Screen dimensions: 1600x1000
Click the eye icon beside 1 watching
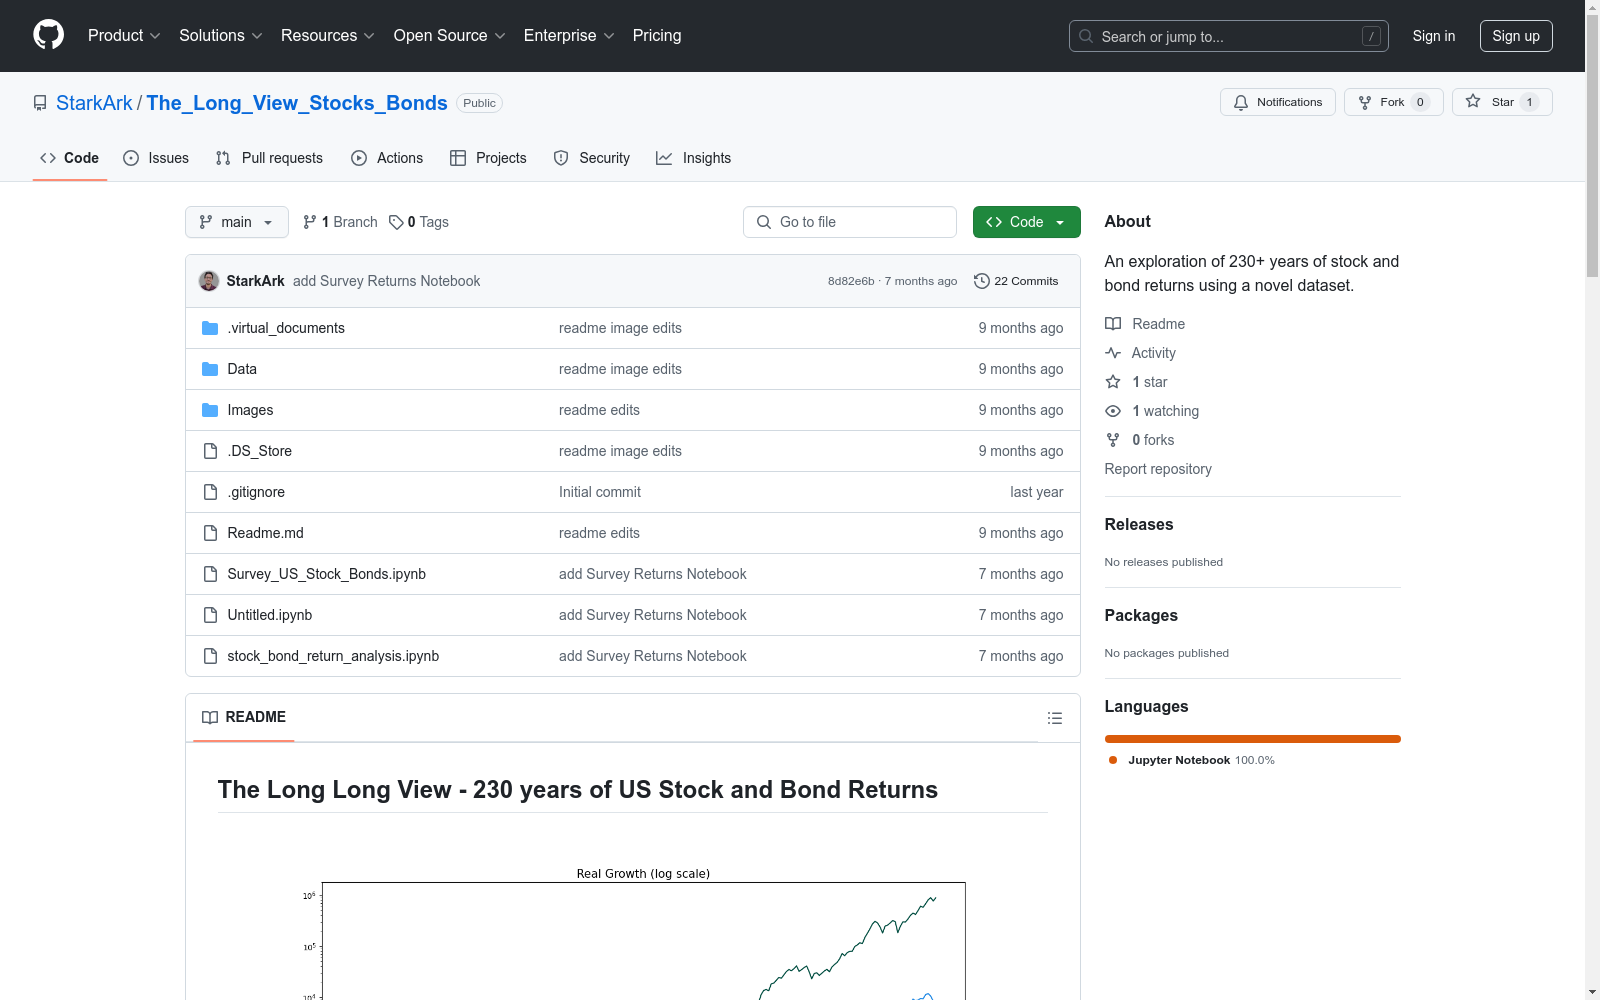point(1113,411)
